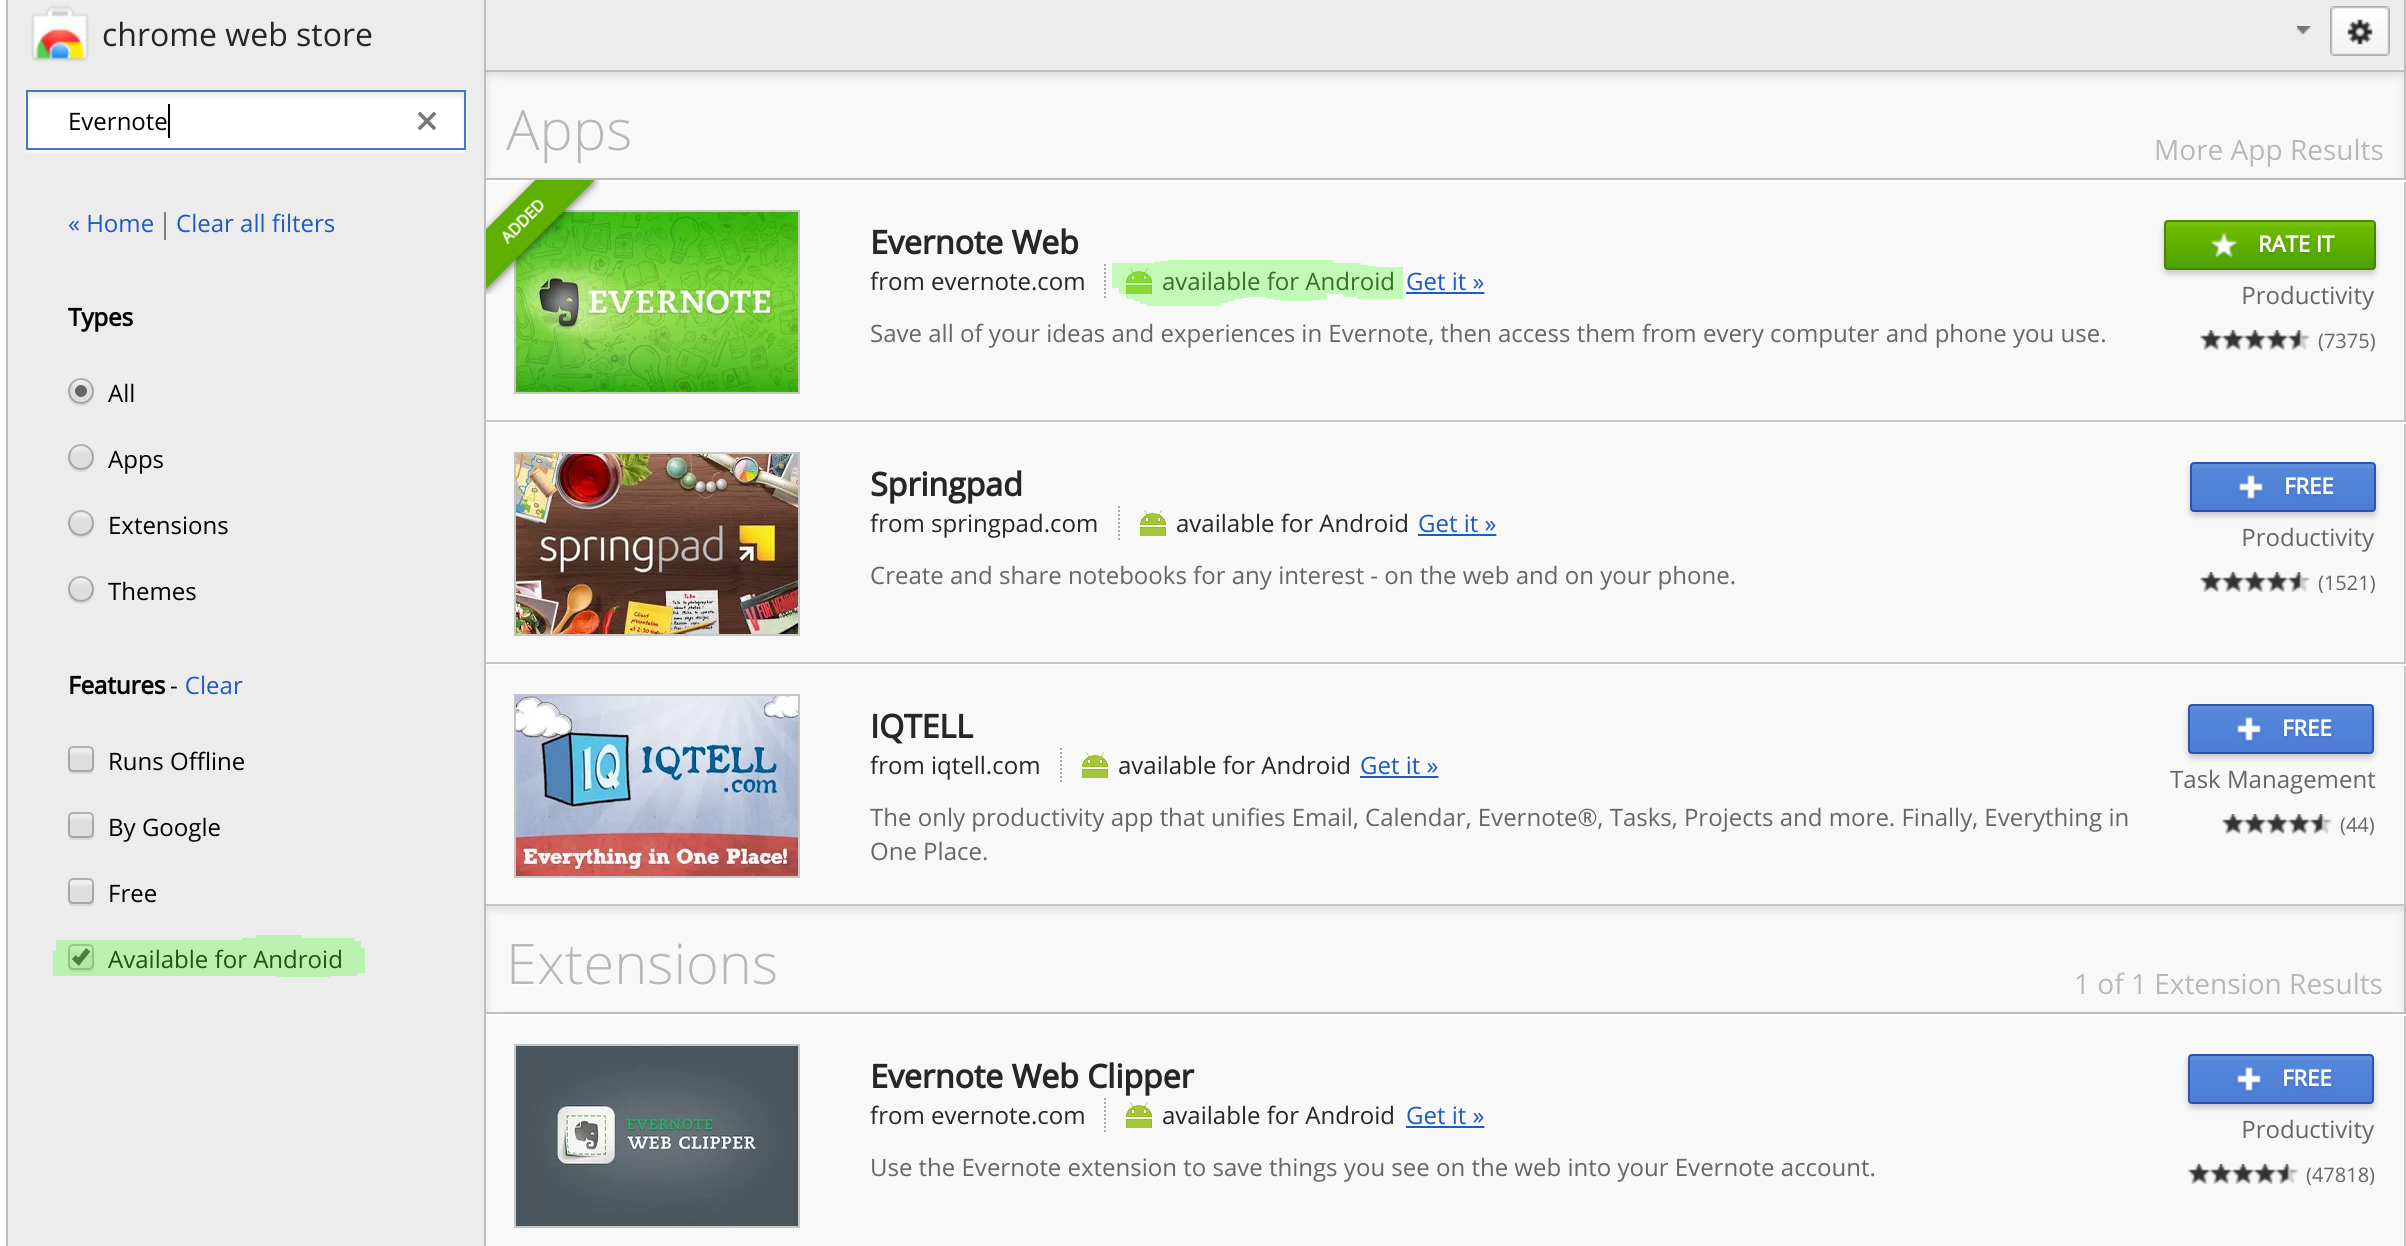The height and width of the screenshot is (1246, 2406).
Task: Add Evernote Web Clipper with FREE button
Action: pos(2280,1079)
